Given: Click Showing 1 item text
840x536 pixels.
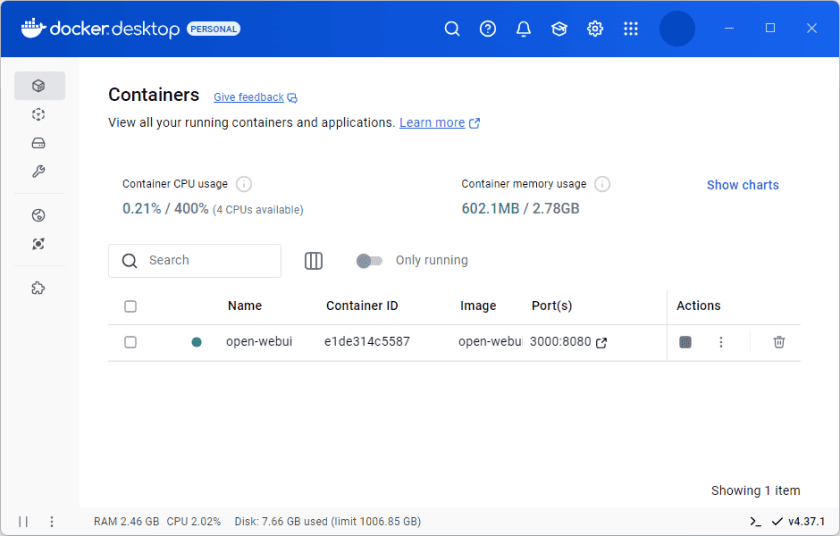Looking at the screenshot, I should [x=755, y=490].
